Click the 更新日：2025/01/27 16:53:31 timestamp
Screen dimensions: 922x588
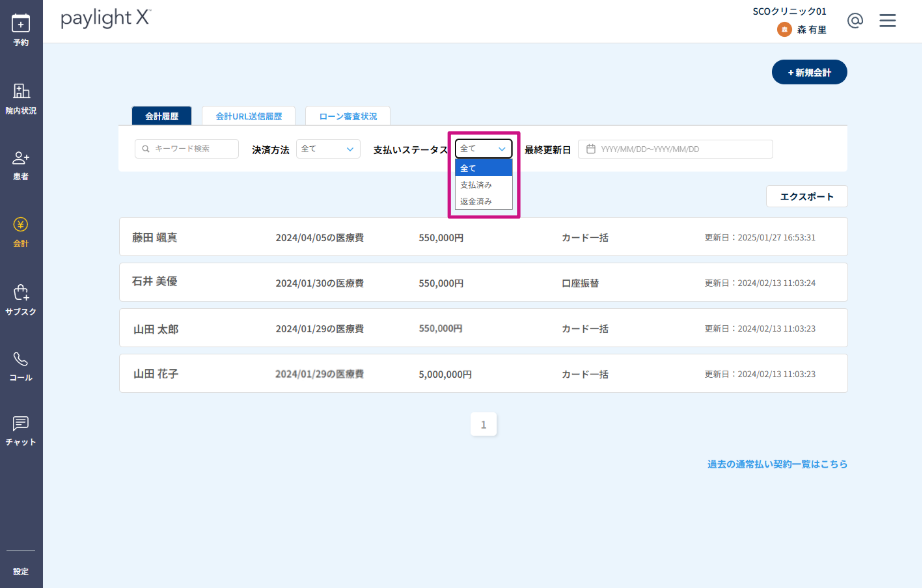coord(760,238)
